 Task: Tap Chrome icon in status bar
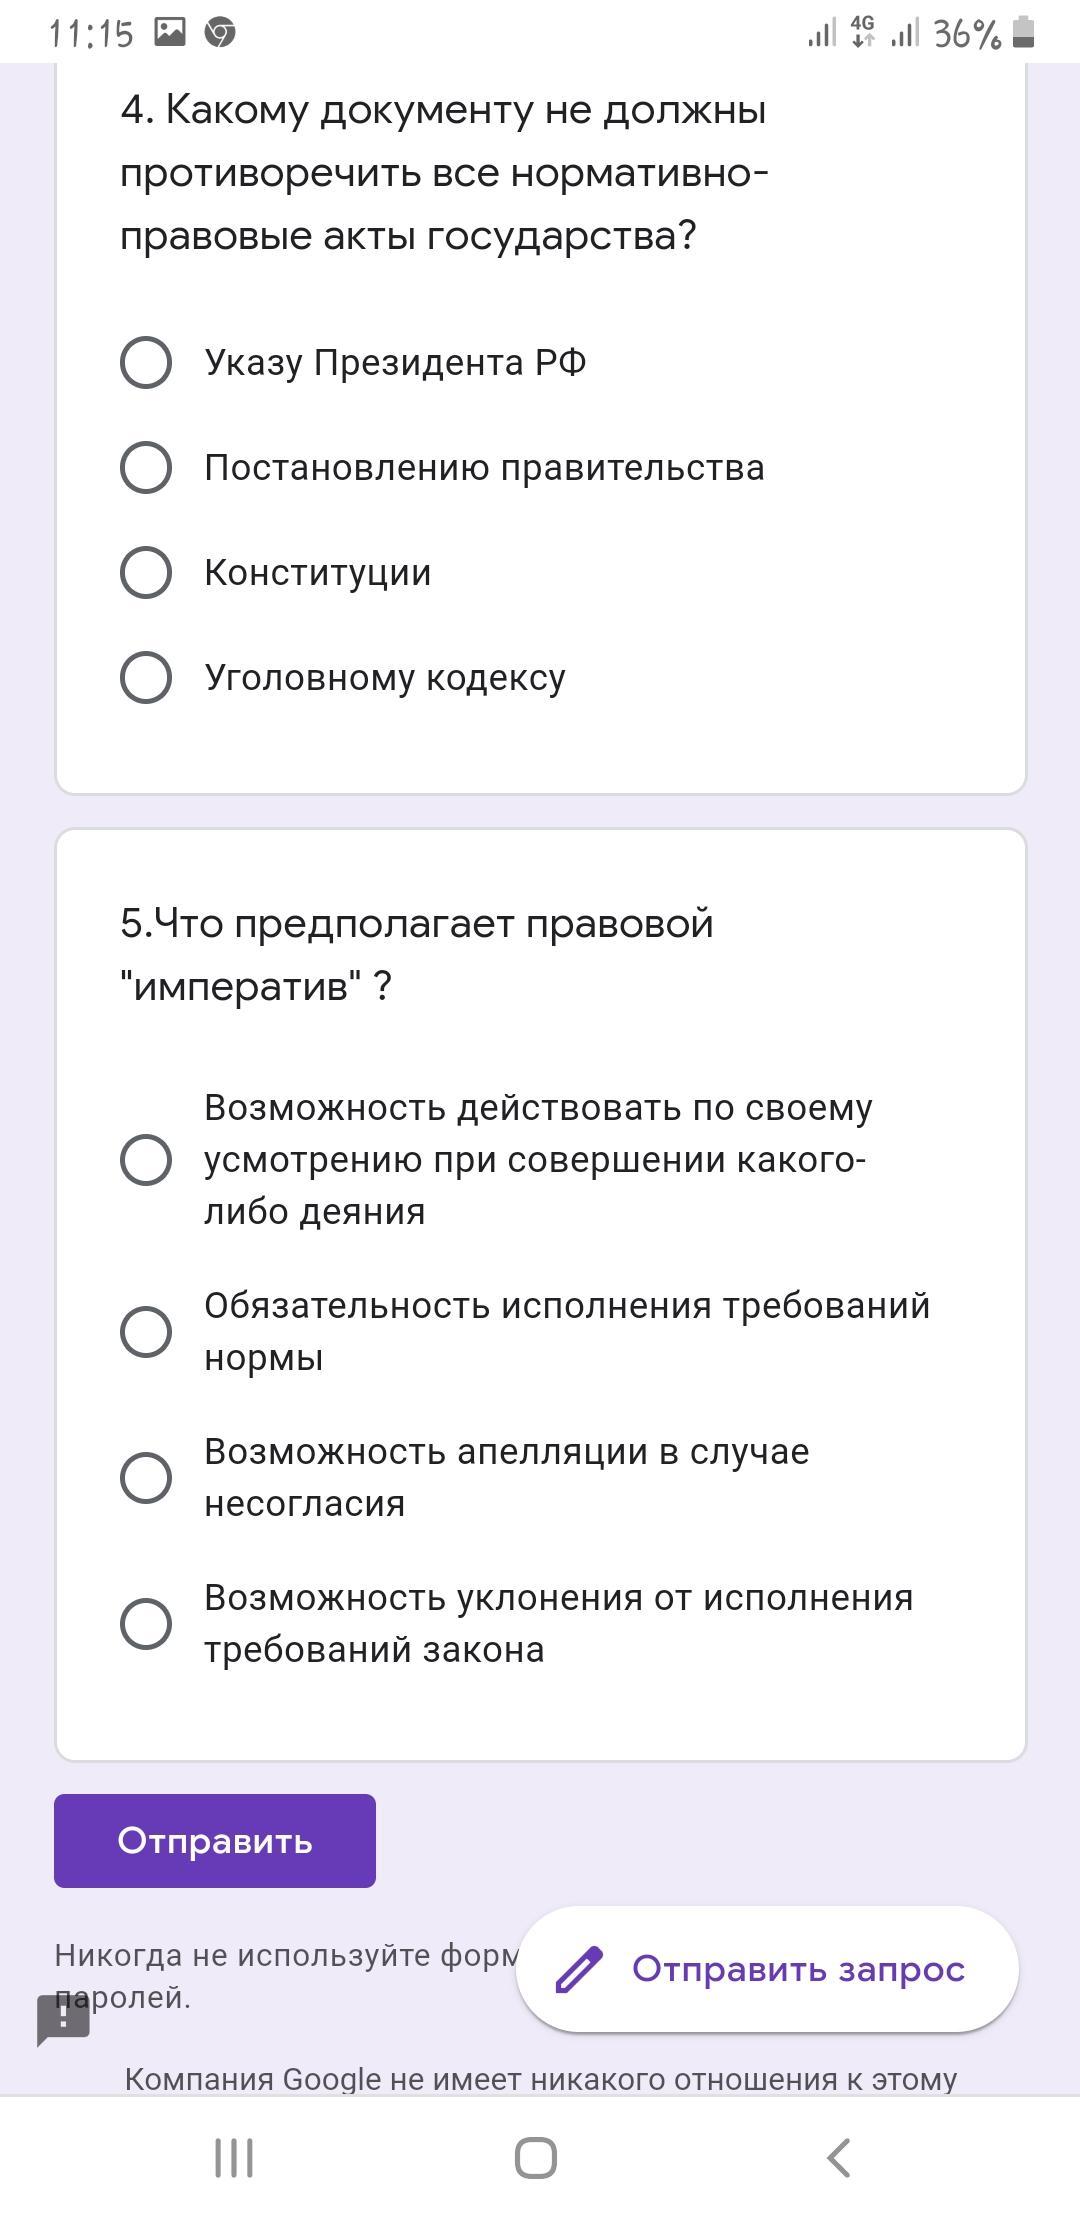coord(220,33)
